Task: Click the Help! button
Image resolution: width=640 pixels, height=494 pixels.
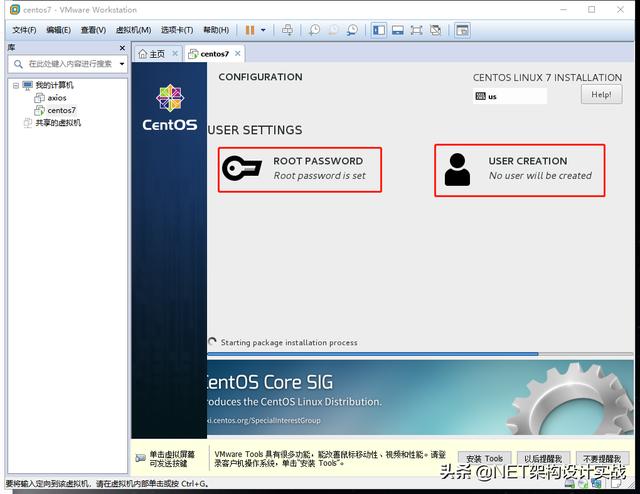Action: click(x=602, y=95)
